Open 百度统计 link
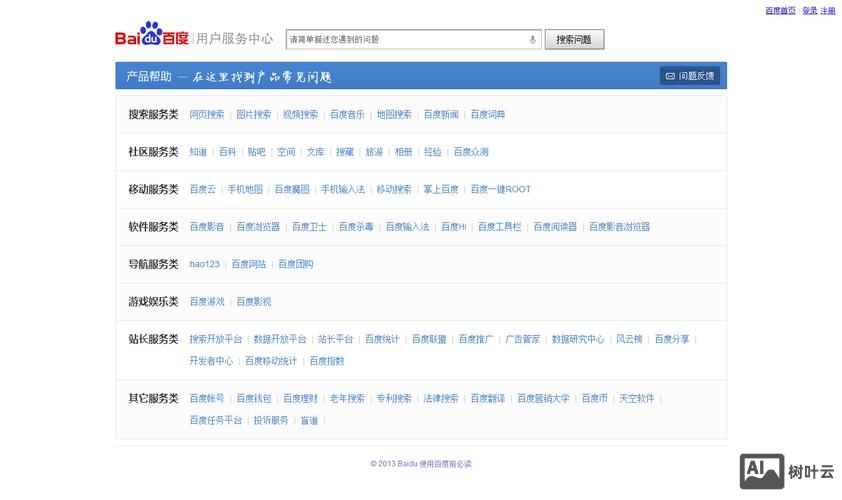Image resolution: width=842 pixels, height=500 pixels. 382,339
